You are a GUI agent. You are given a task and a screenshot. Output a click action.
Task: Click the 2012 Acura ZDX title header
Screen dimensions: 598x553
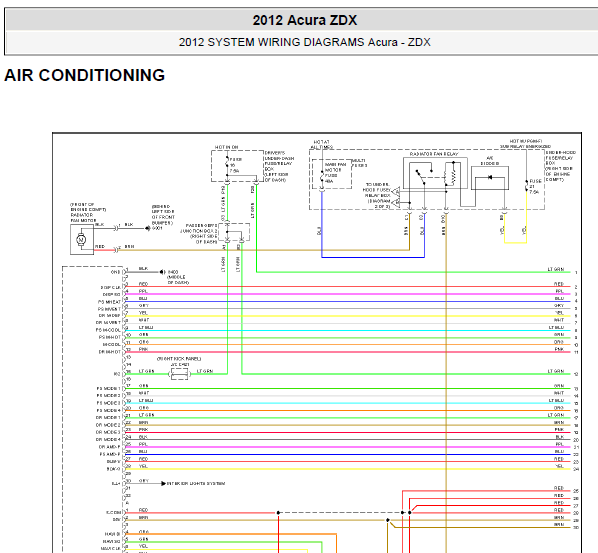tap(304, 20)
